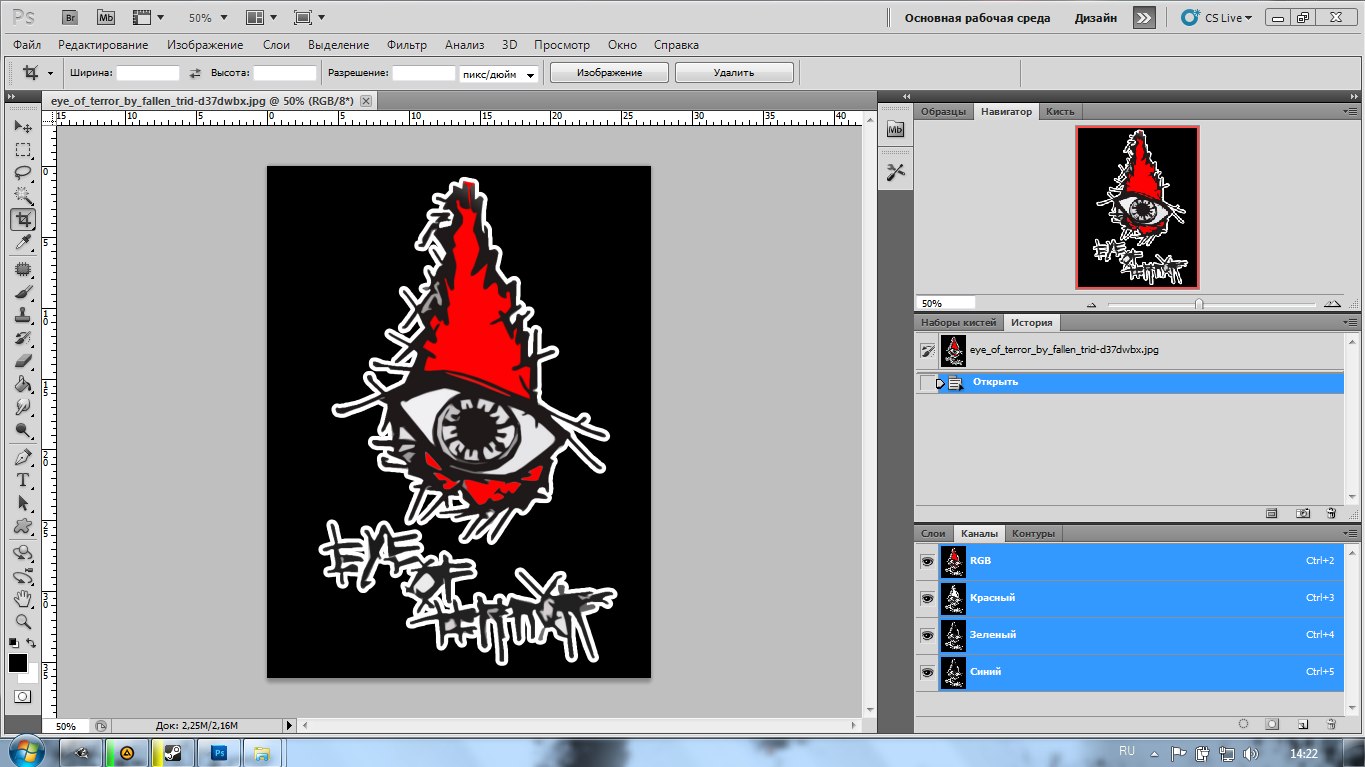Viewport: 1365px width, 767px height.
Task: Load channel as selection
Action: click(x=1243, y=723)
